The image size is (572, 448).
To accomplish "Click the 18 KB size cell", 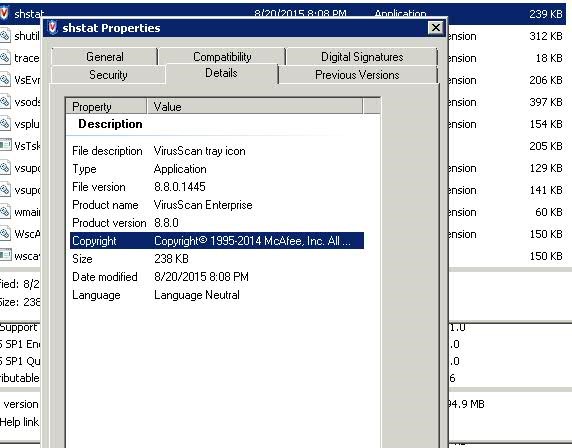I will 549,58.
